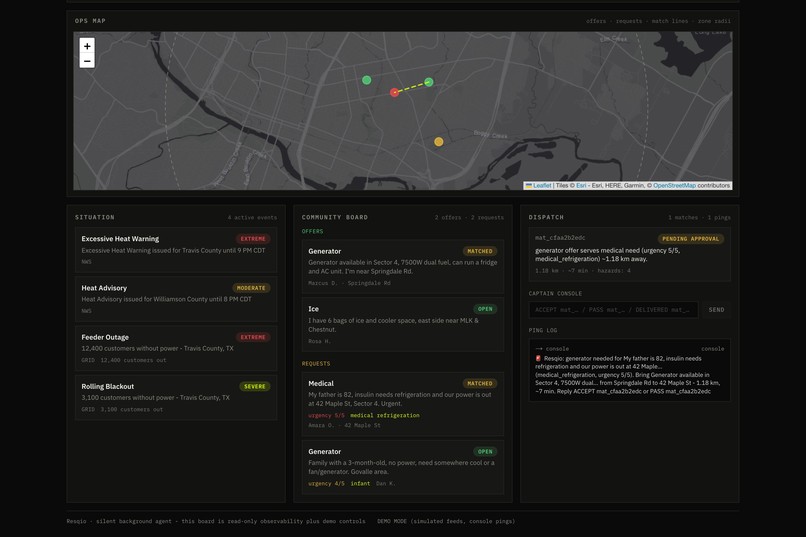The width and height of the screenshot is (806, 537).
Task: Click EXTREME badge on Feeder Outage
Action: point(253,338)
